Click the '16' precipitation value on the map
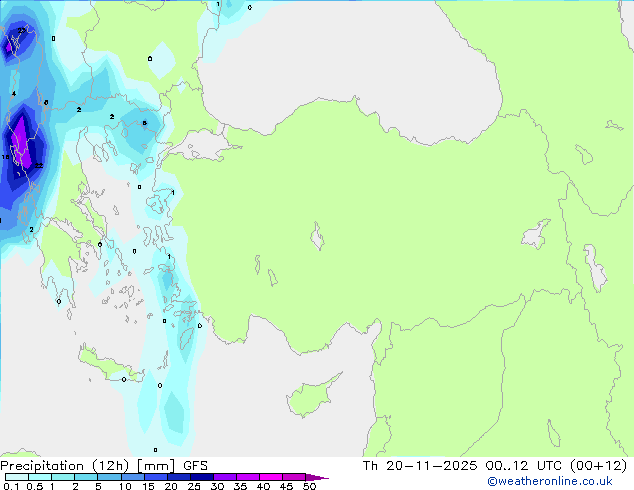The width and height of the screenshot is (634, 490). coord(5,157)
